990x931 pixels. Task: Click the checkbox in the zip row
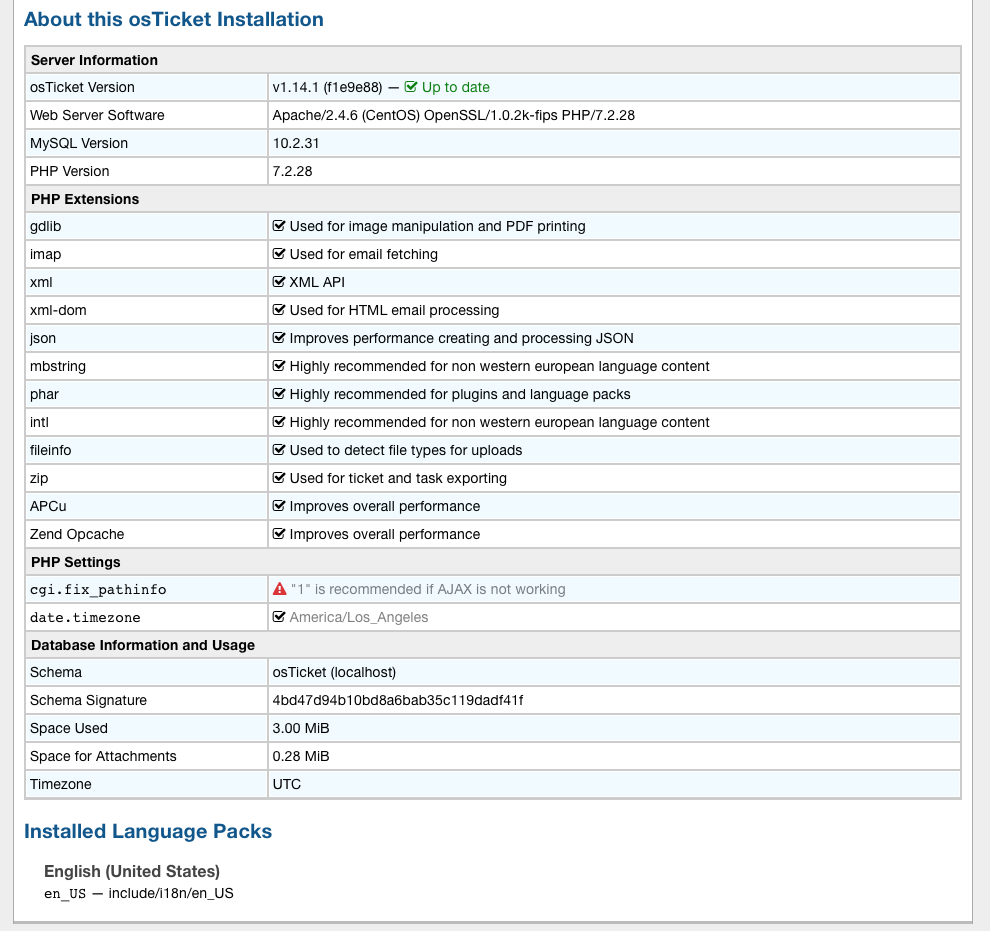pyautogui.click(x=280, y=478)
